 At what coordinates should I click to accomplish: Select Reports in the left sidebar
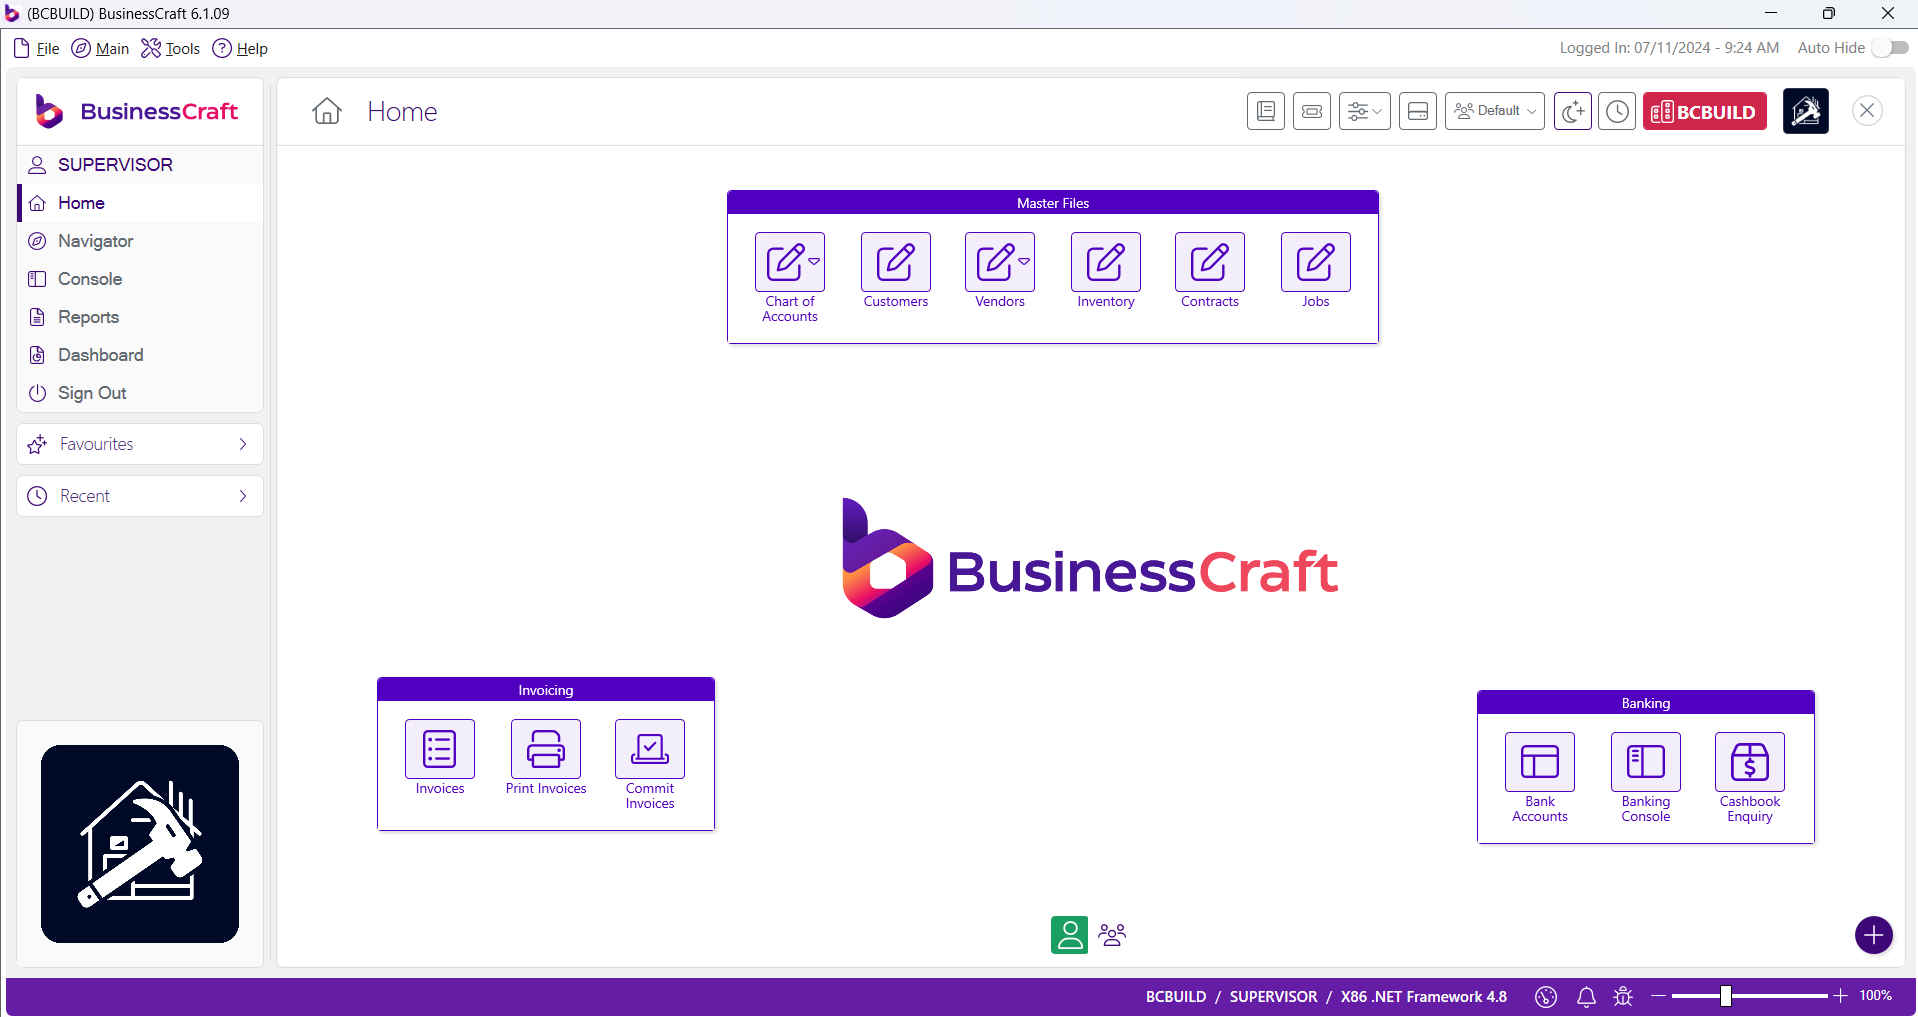(x=87, y=317)
